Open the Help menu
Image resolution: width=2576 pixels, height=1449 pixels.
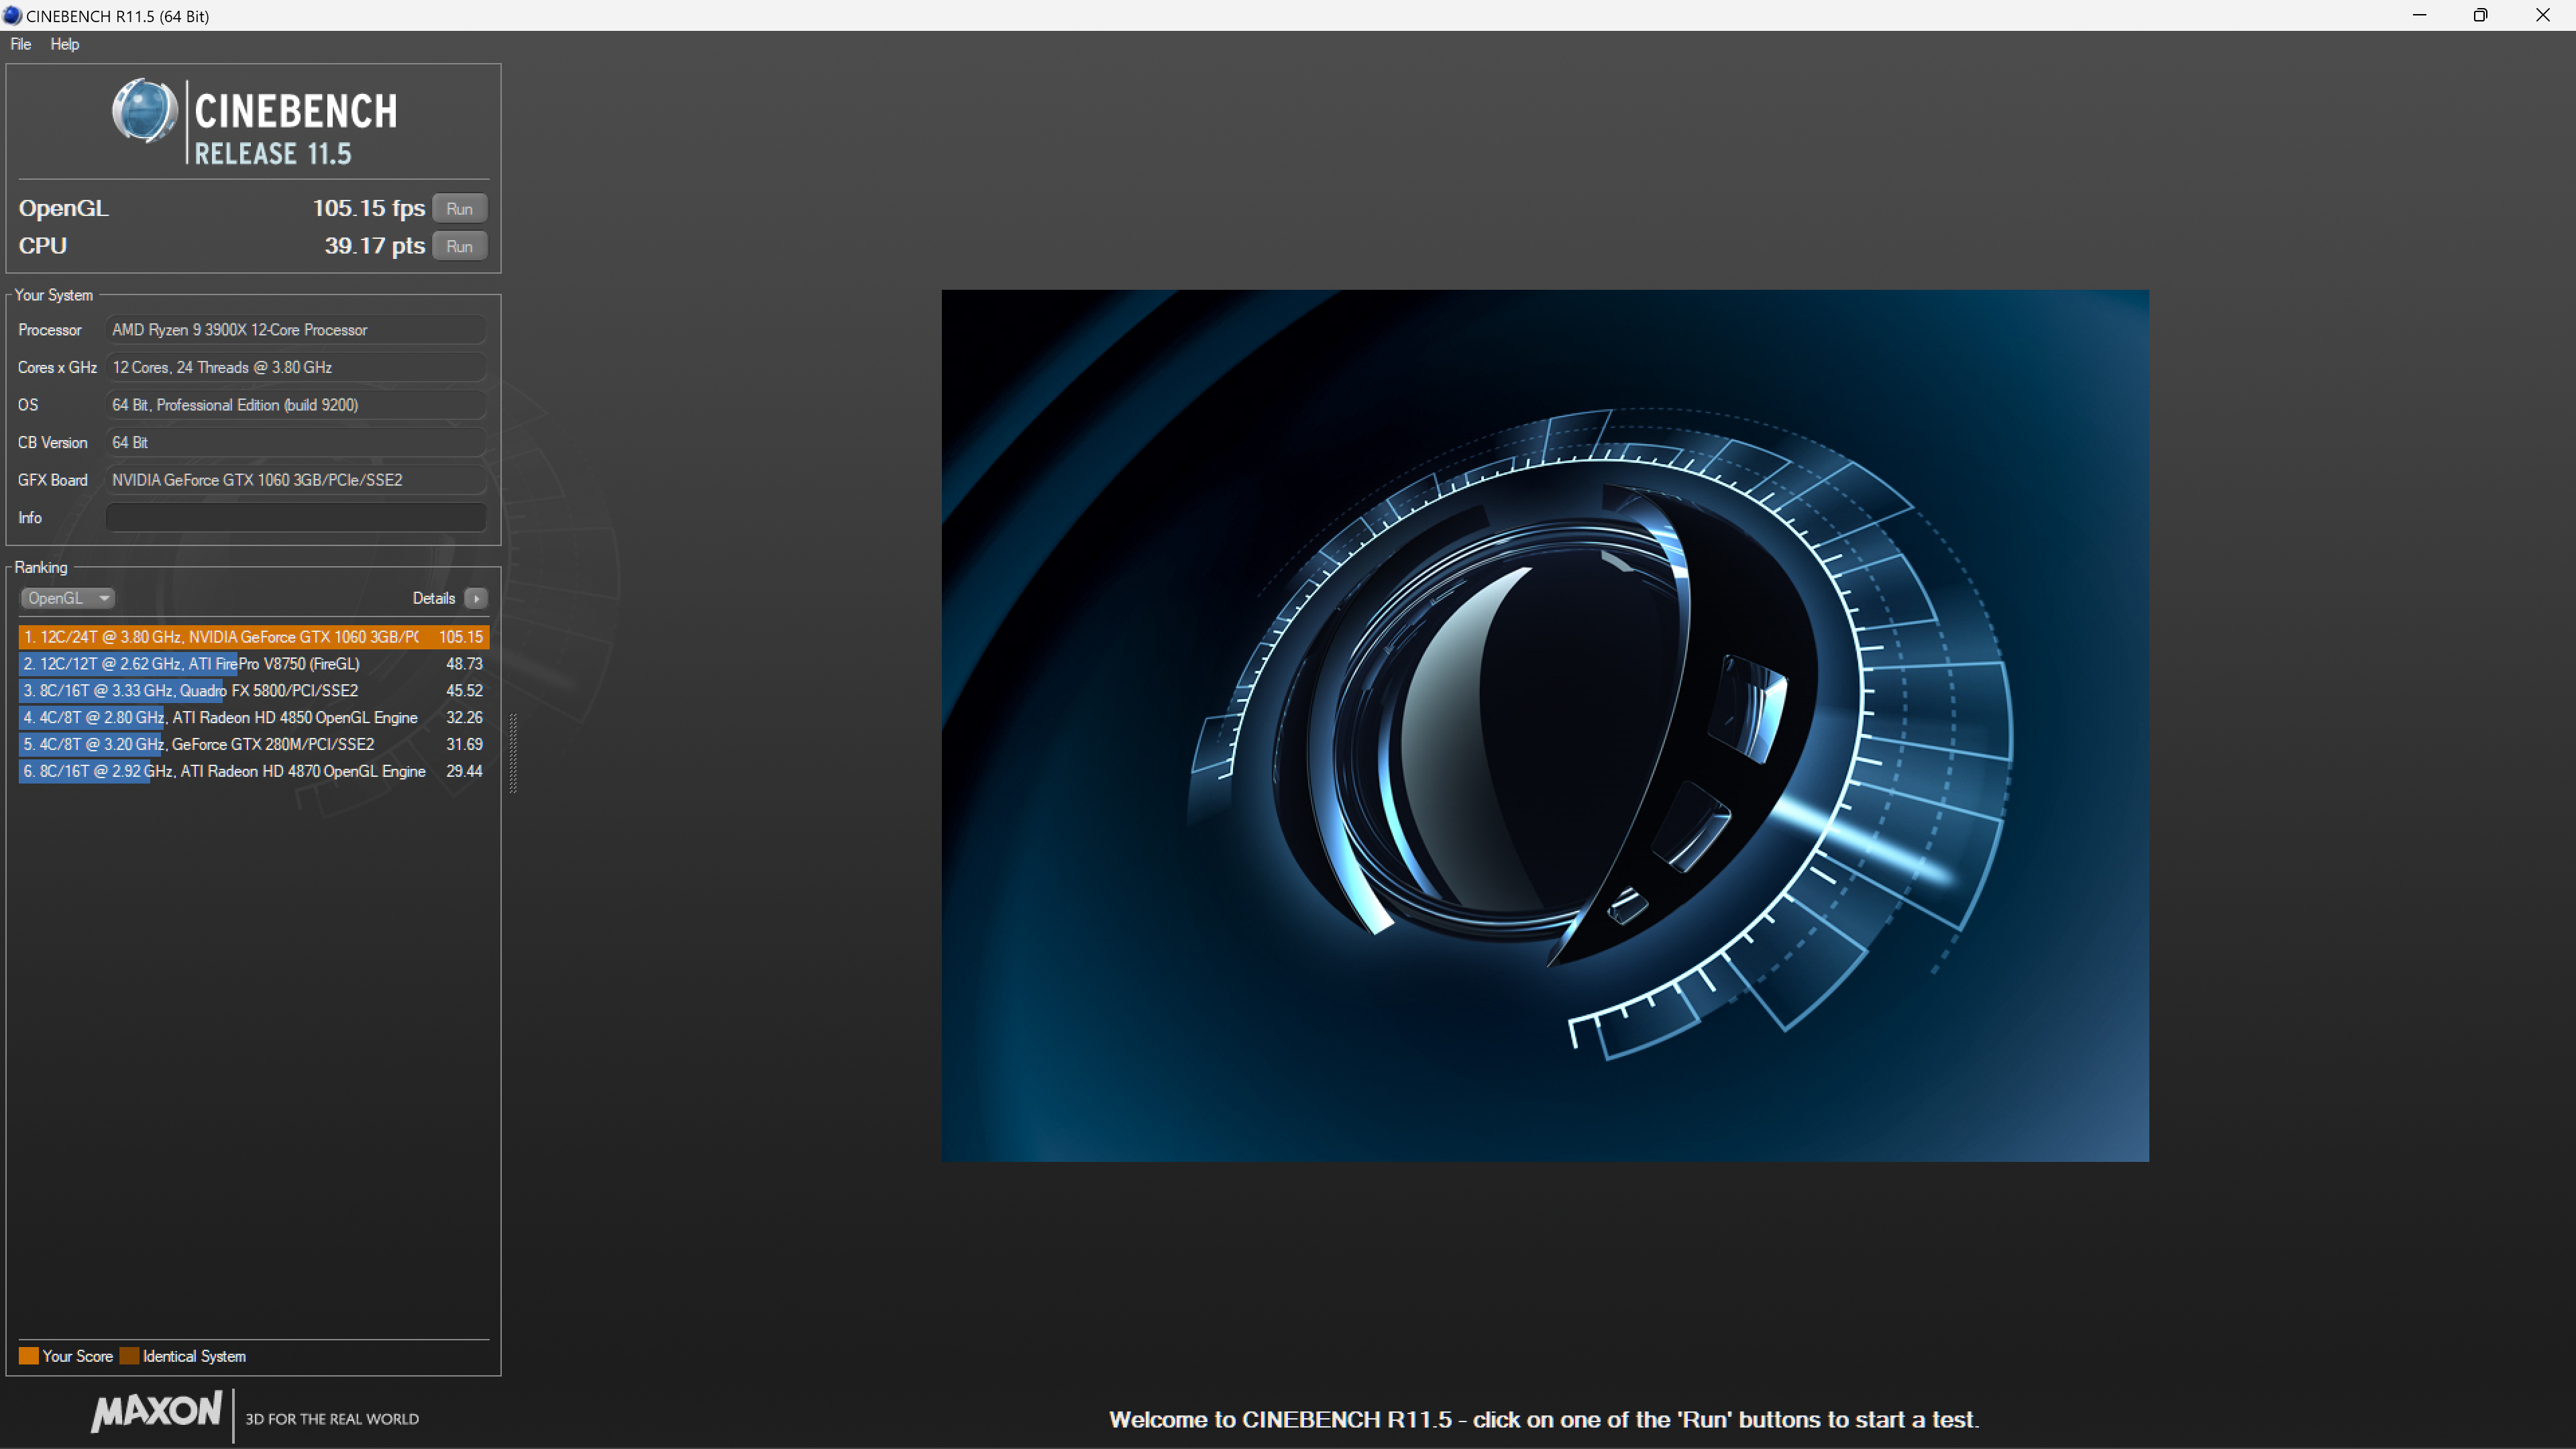coord(65,44)
